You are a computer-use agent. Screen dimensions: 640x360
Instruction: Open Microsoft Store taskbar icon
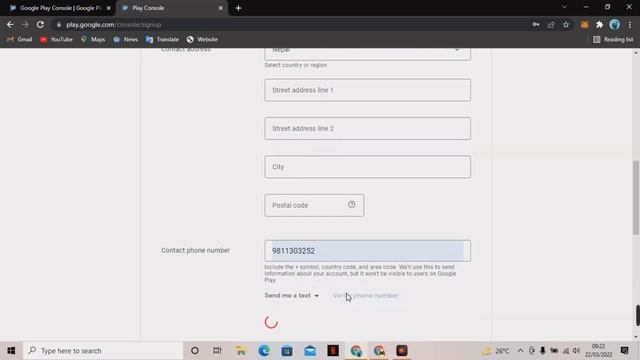pos(287,351)
